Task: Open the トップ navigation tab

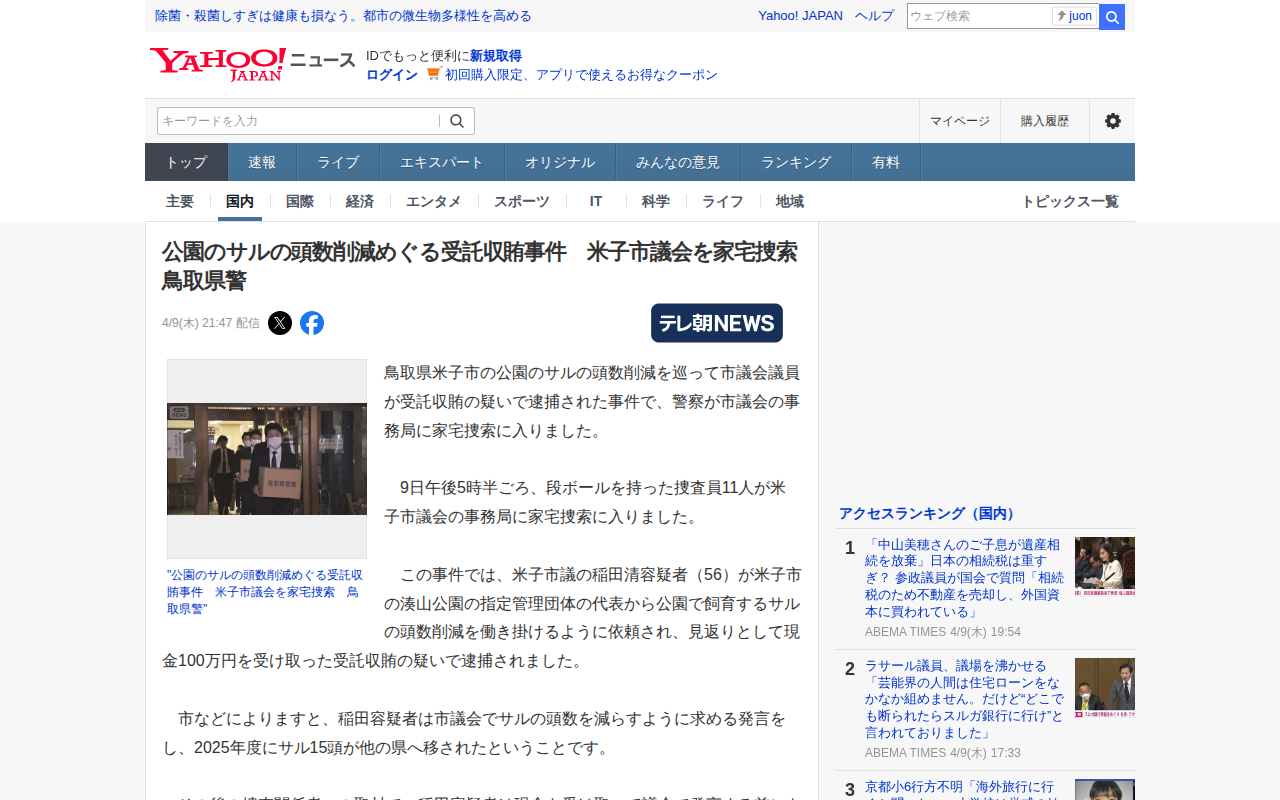Action: click(x=187, y=162)
